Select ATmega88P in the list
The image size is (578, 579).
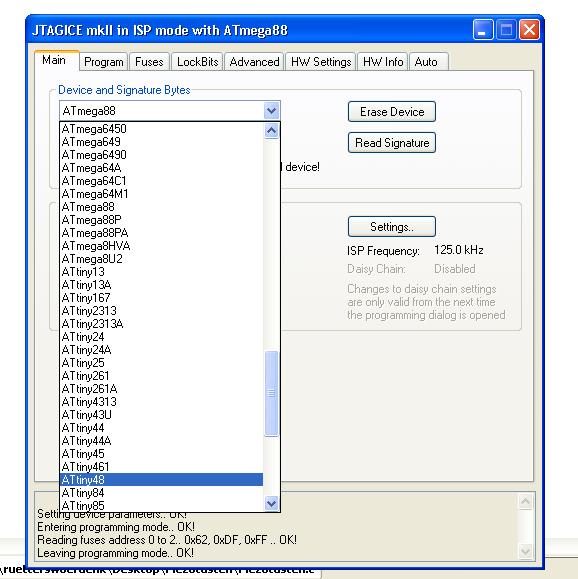click(161, 220)
